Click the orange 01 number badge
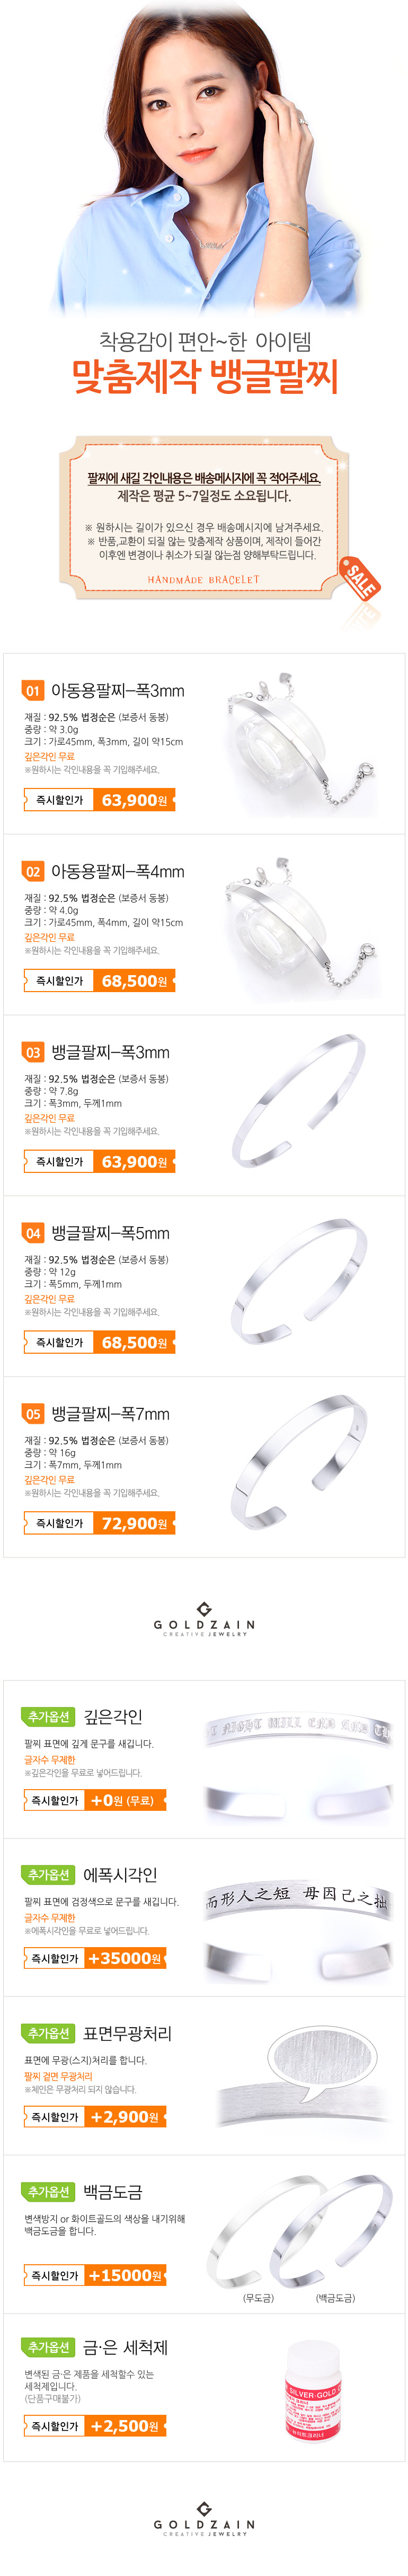 click(x=33, y=691)
